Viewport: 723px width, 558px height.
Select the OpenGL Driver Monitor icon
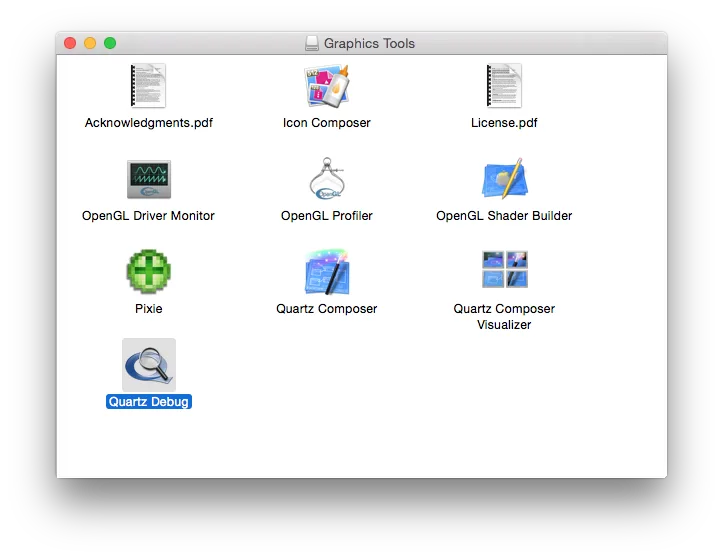148,179
